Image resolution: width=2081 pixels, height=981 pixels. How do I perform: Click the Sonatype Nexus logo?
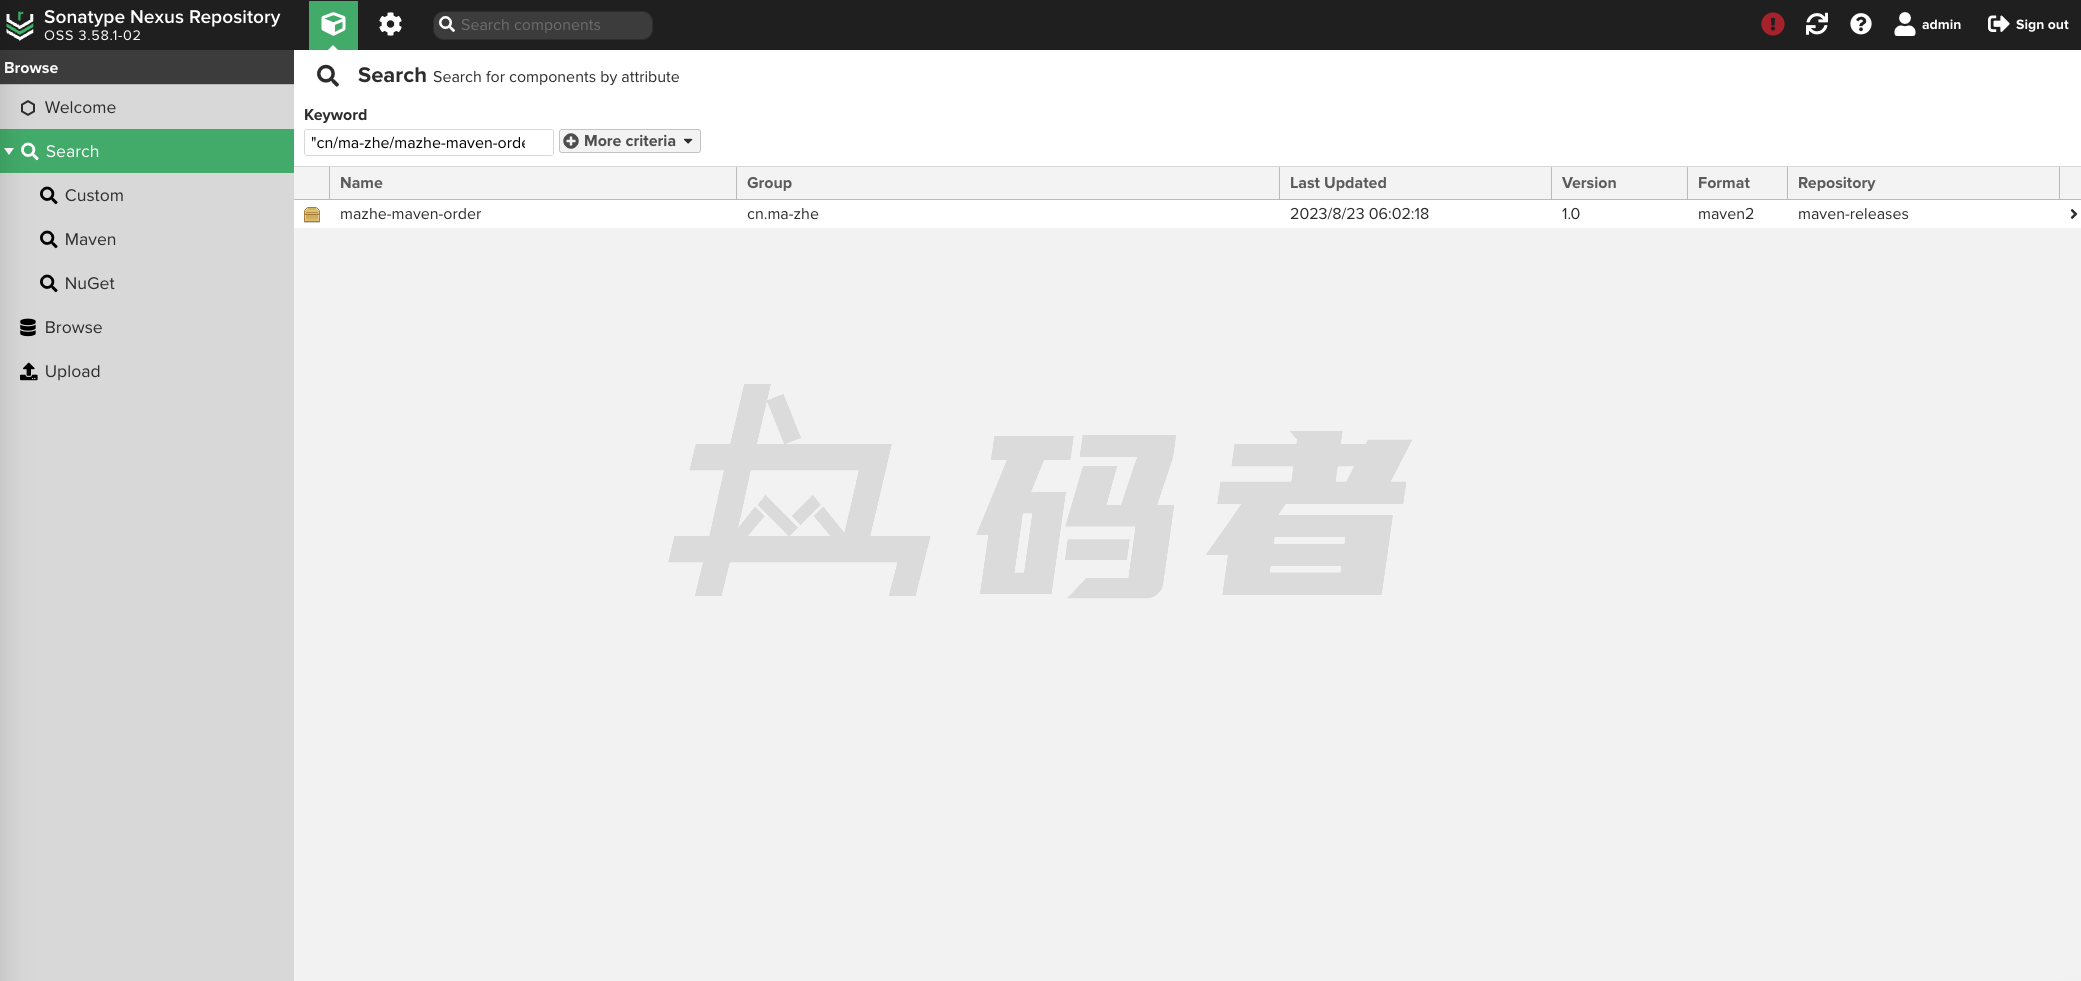pyautogui.click(x=20, y=25)
